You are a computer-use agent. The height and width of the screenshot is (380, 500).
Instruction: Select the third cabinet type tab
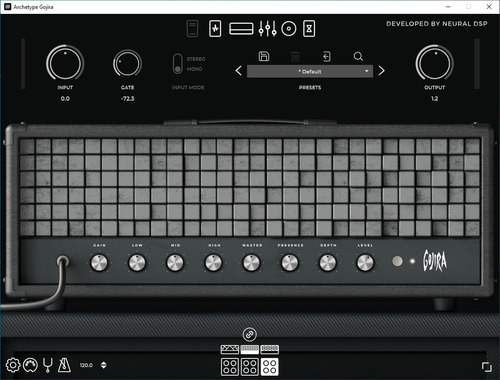click(270, 367)
